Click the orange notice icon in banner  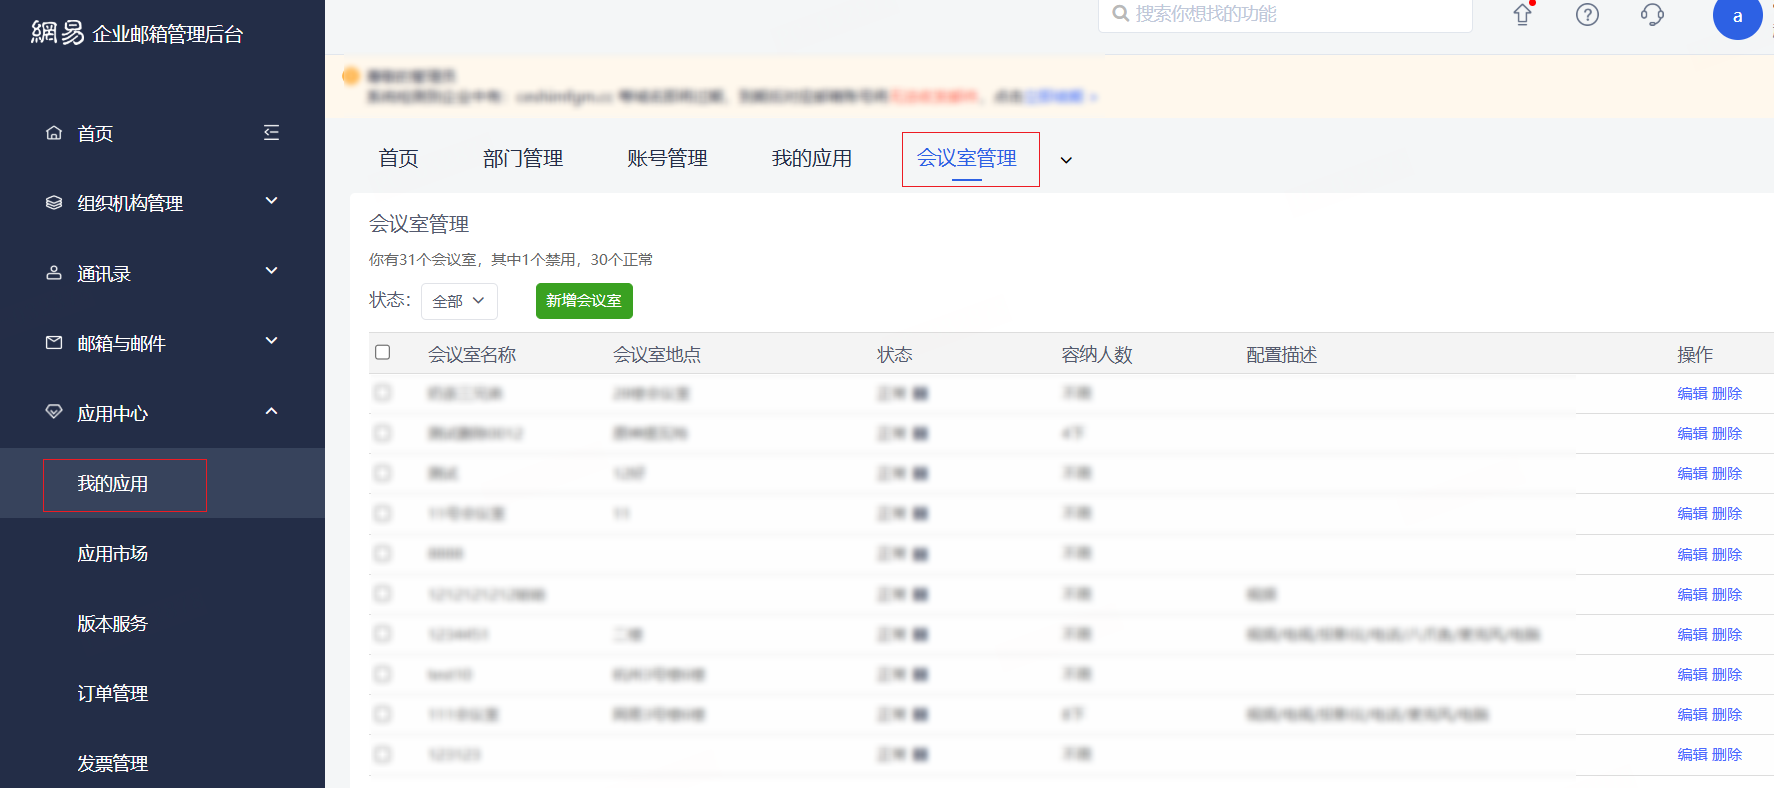(x=351, y=76)
